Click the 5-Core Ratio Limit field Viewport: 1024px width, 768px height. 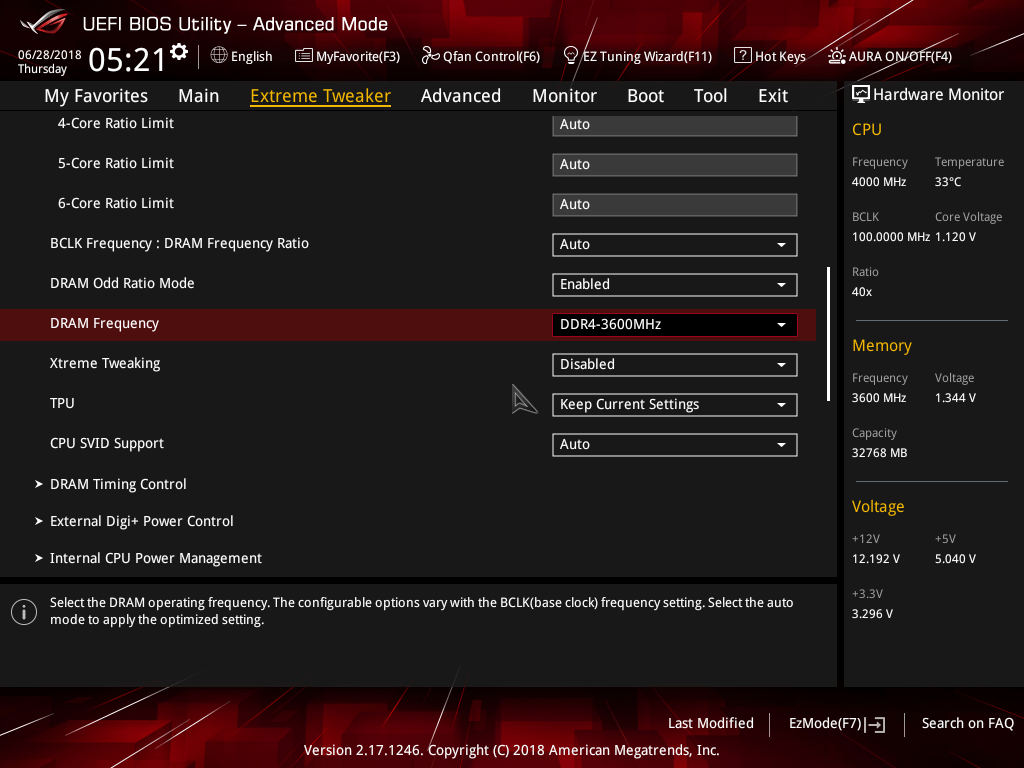pyautogui.click(x=675, y=165)
